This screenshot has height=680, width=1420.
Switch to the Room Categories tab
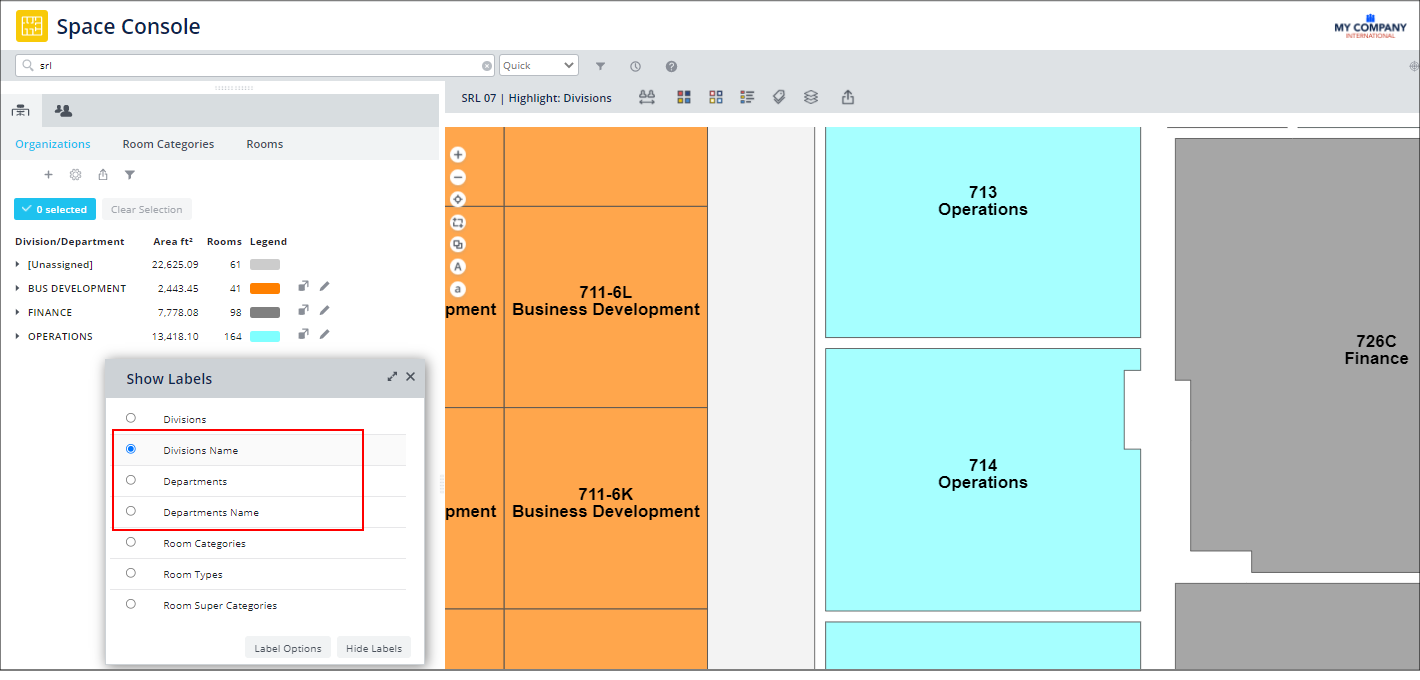(168, 144)
